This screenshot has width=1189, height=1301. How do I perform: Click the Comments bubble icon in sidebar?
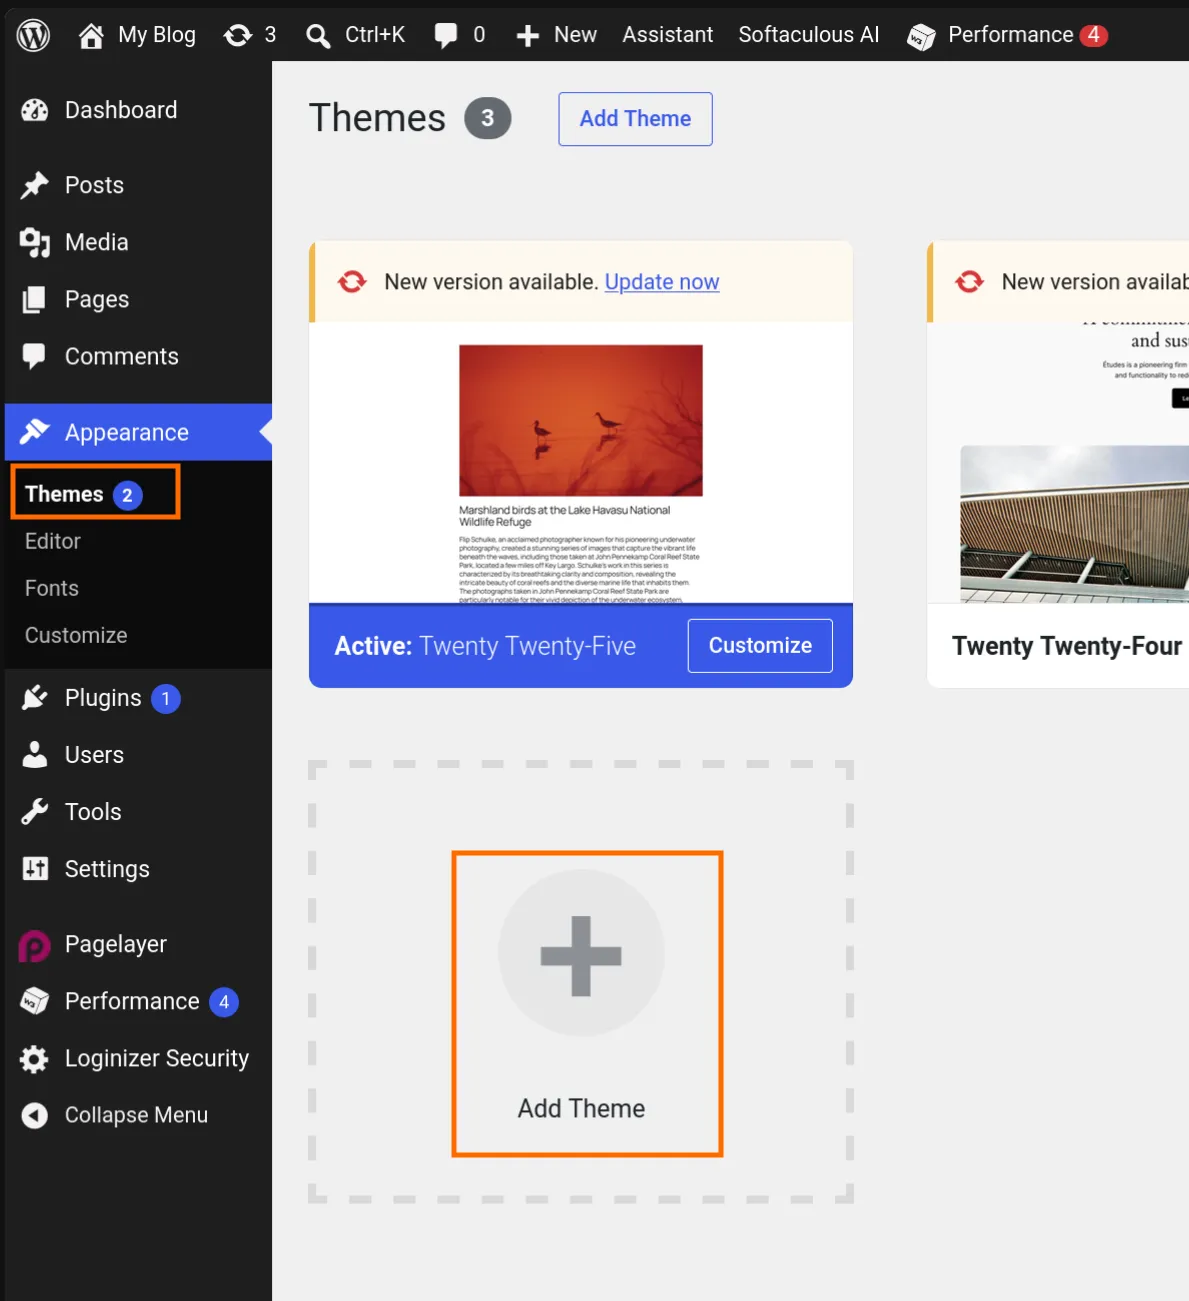35,356
